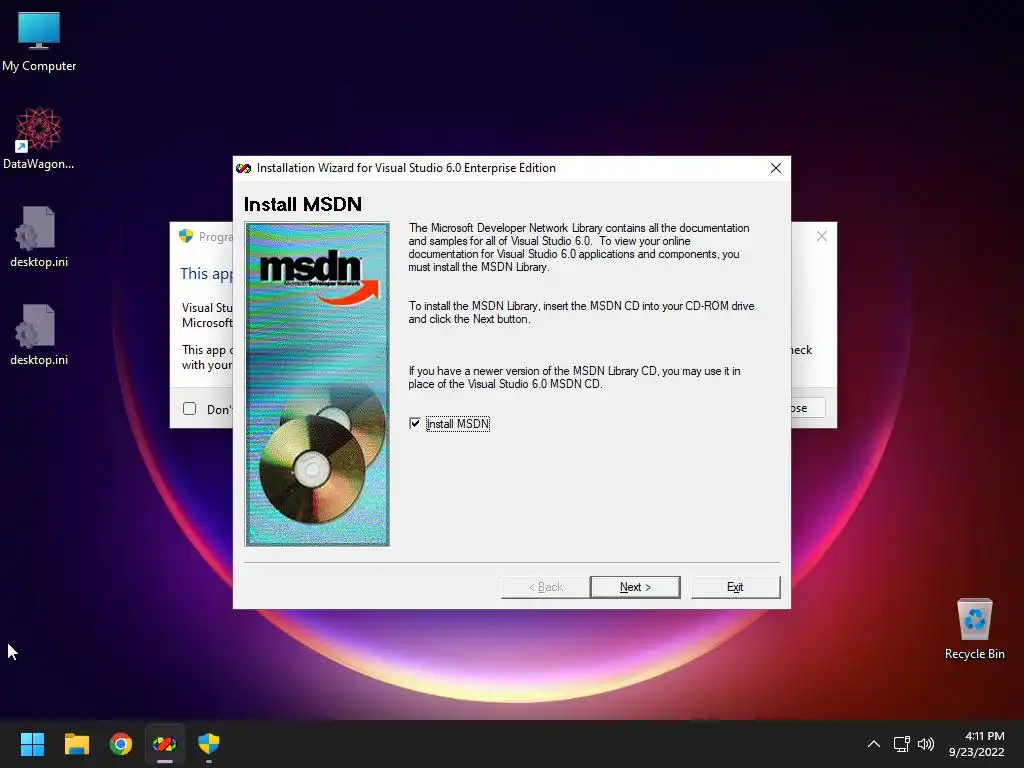Open the Windows Start menu
Screen dimensions: 1024x768
point(32,744)
